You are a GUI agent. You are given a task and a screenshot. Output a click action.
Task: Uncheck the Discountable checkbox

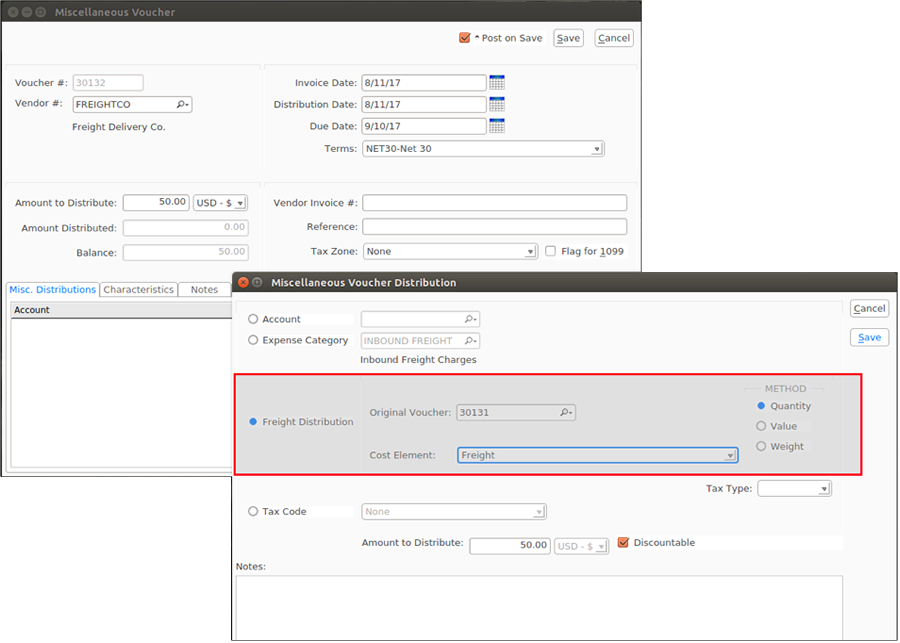click(623, 542)
